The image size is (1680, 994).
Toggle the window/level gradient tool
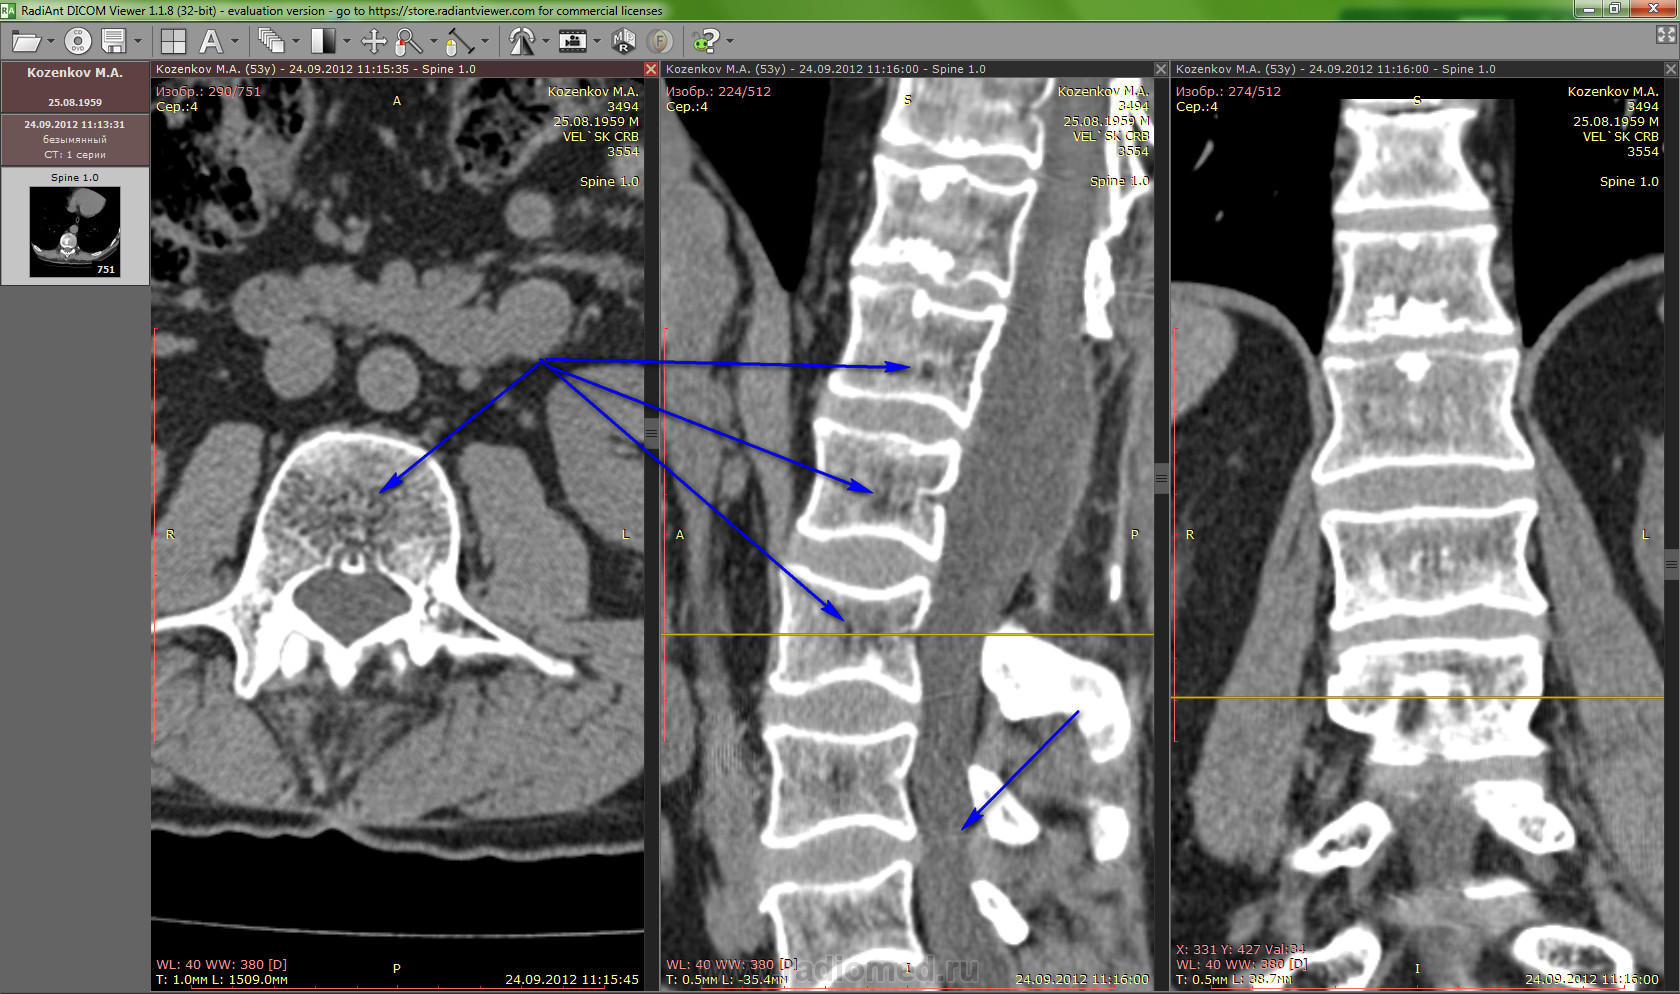[322, 41]
